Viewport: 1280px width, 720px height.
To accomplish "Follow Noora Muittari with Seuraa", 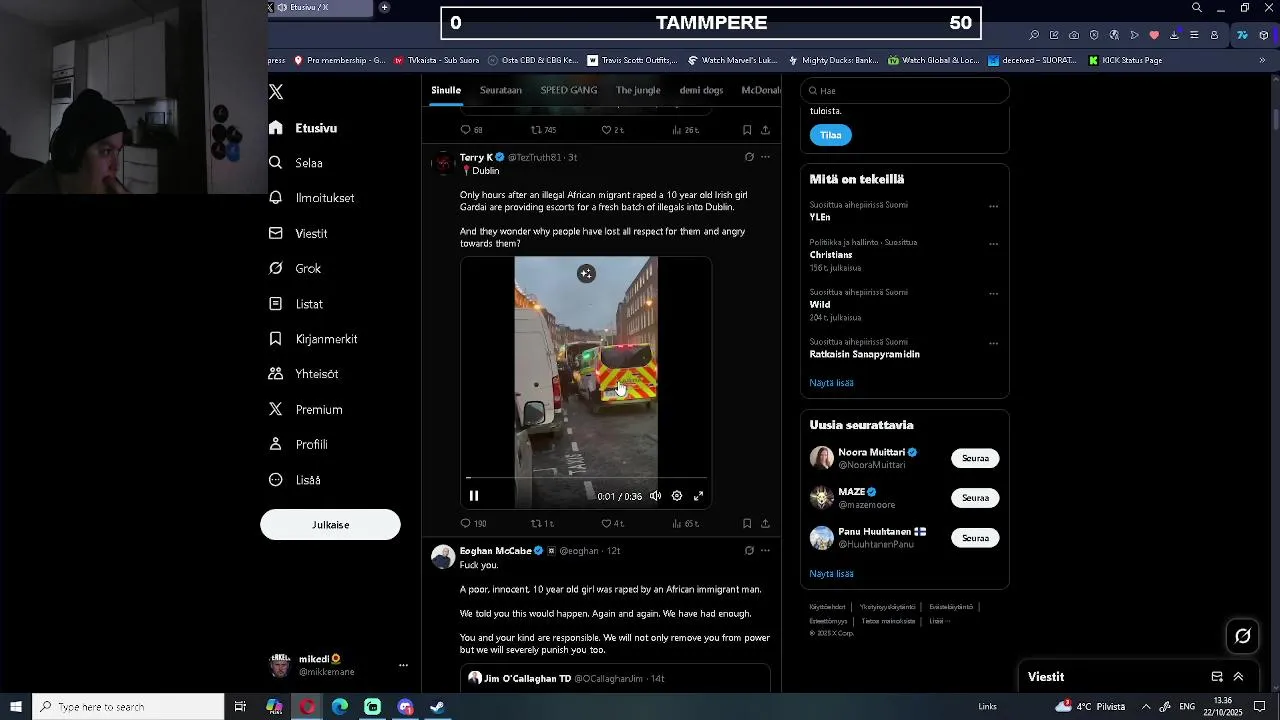I will pos(975,458).
